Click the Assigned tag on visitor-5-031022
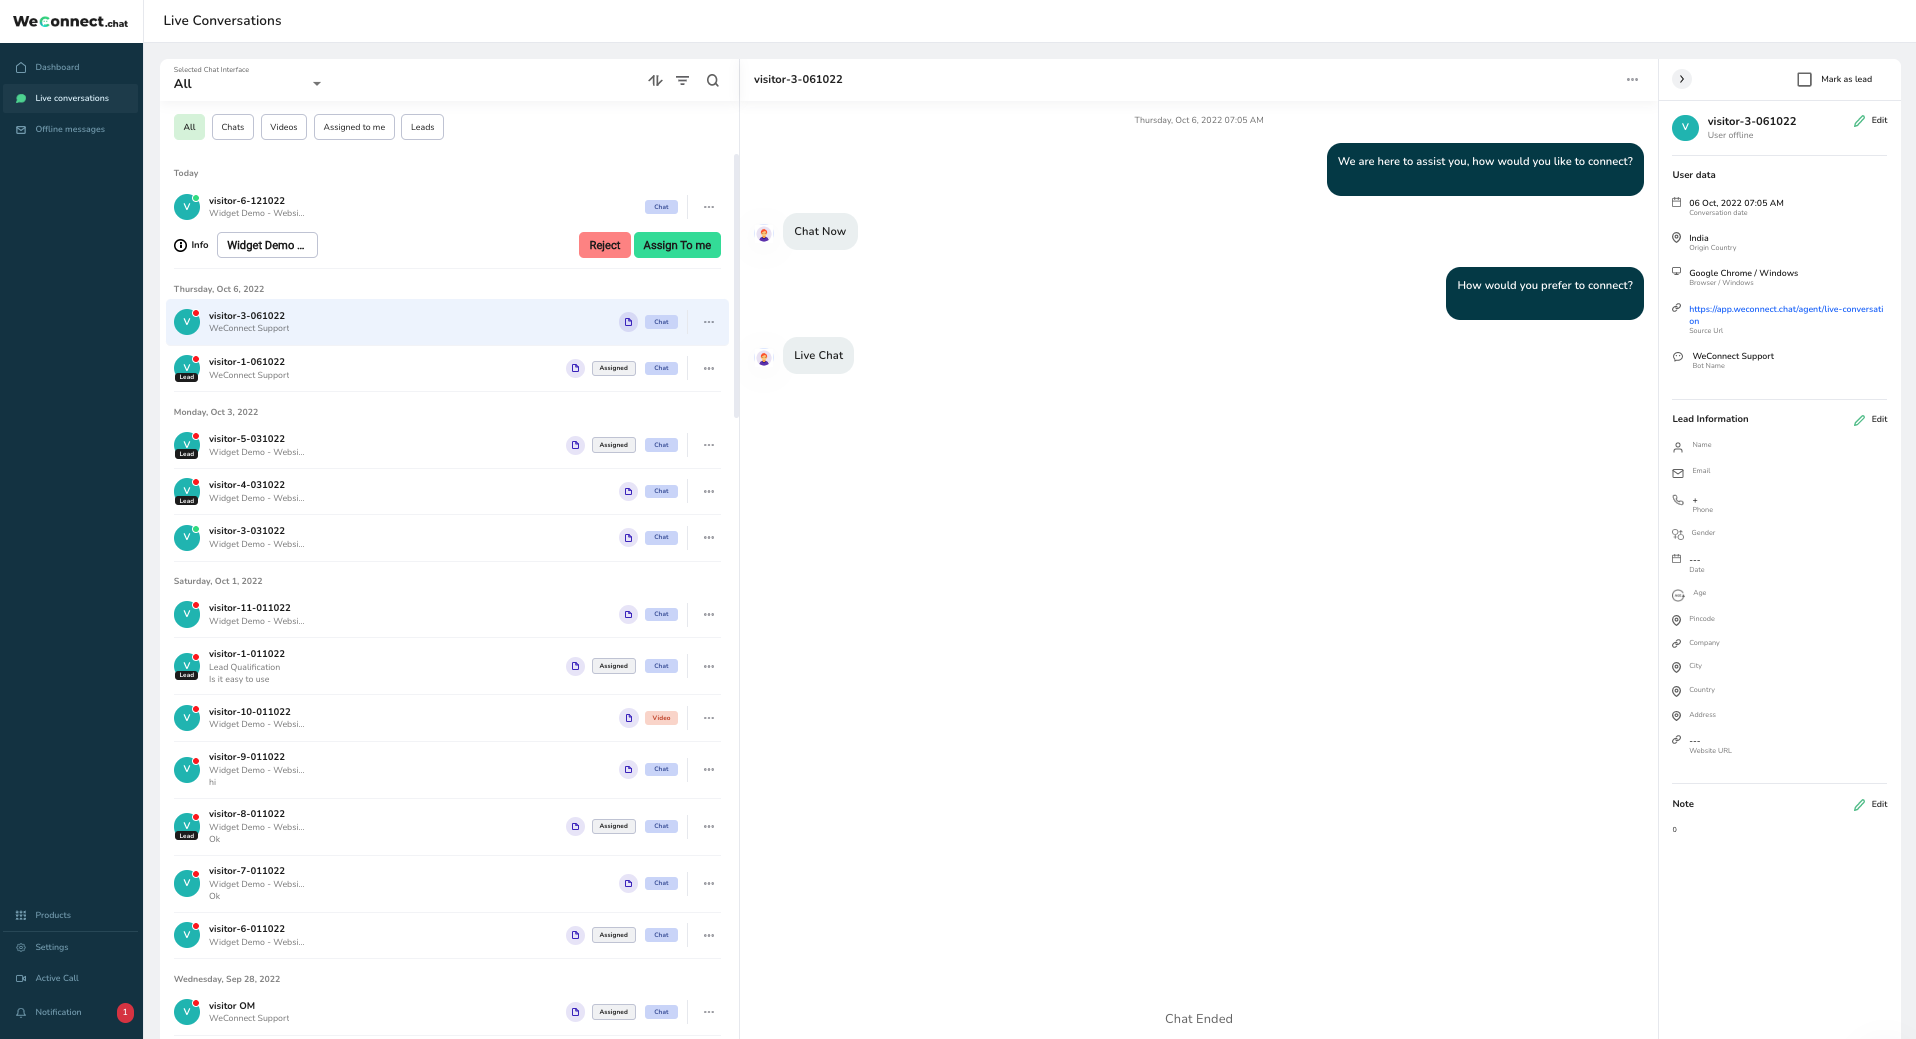 (x=614, y=445)
